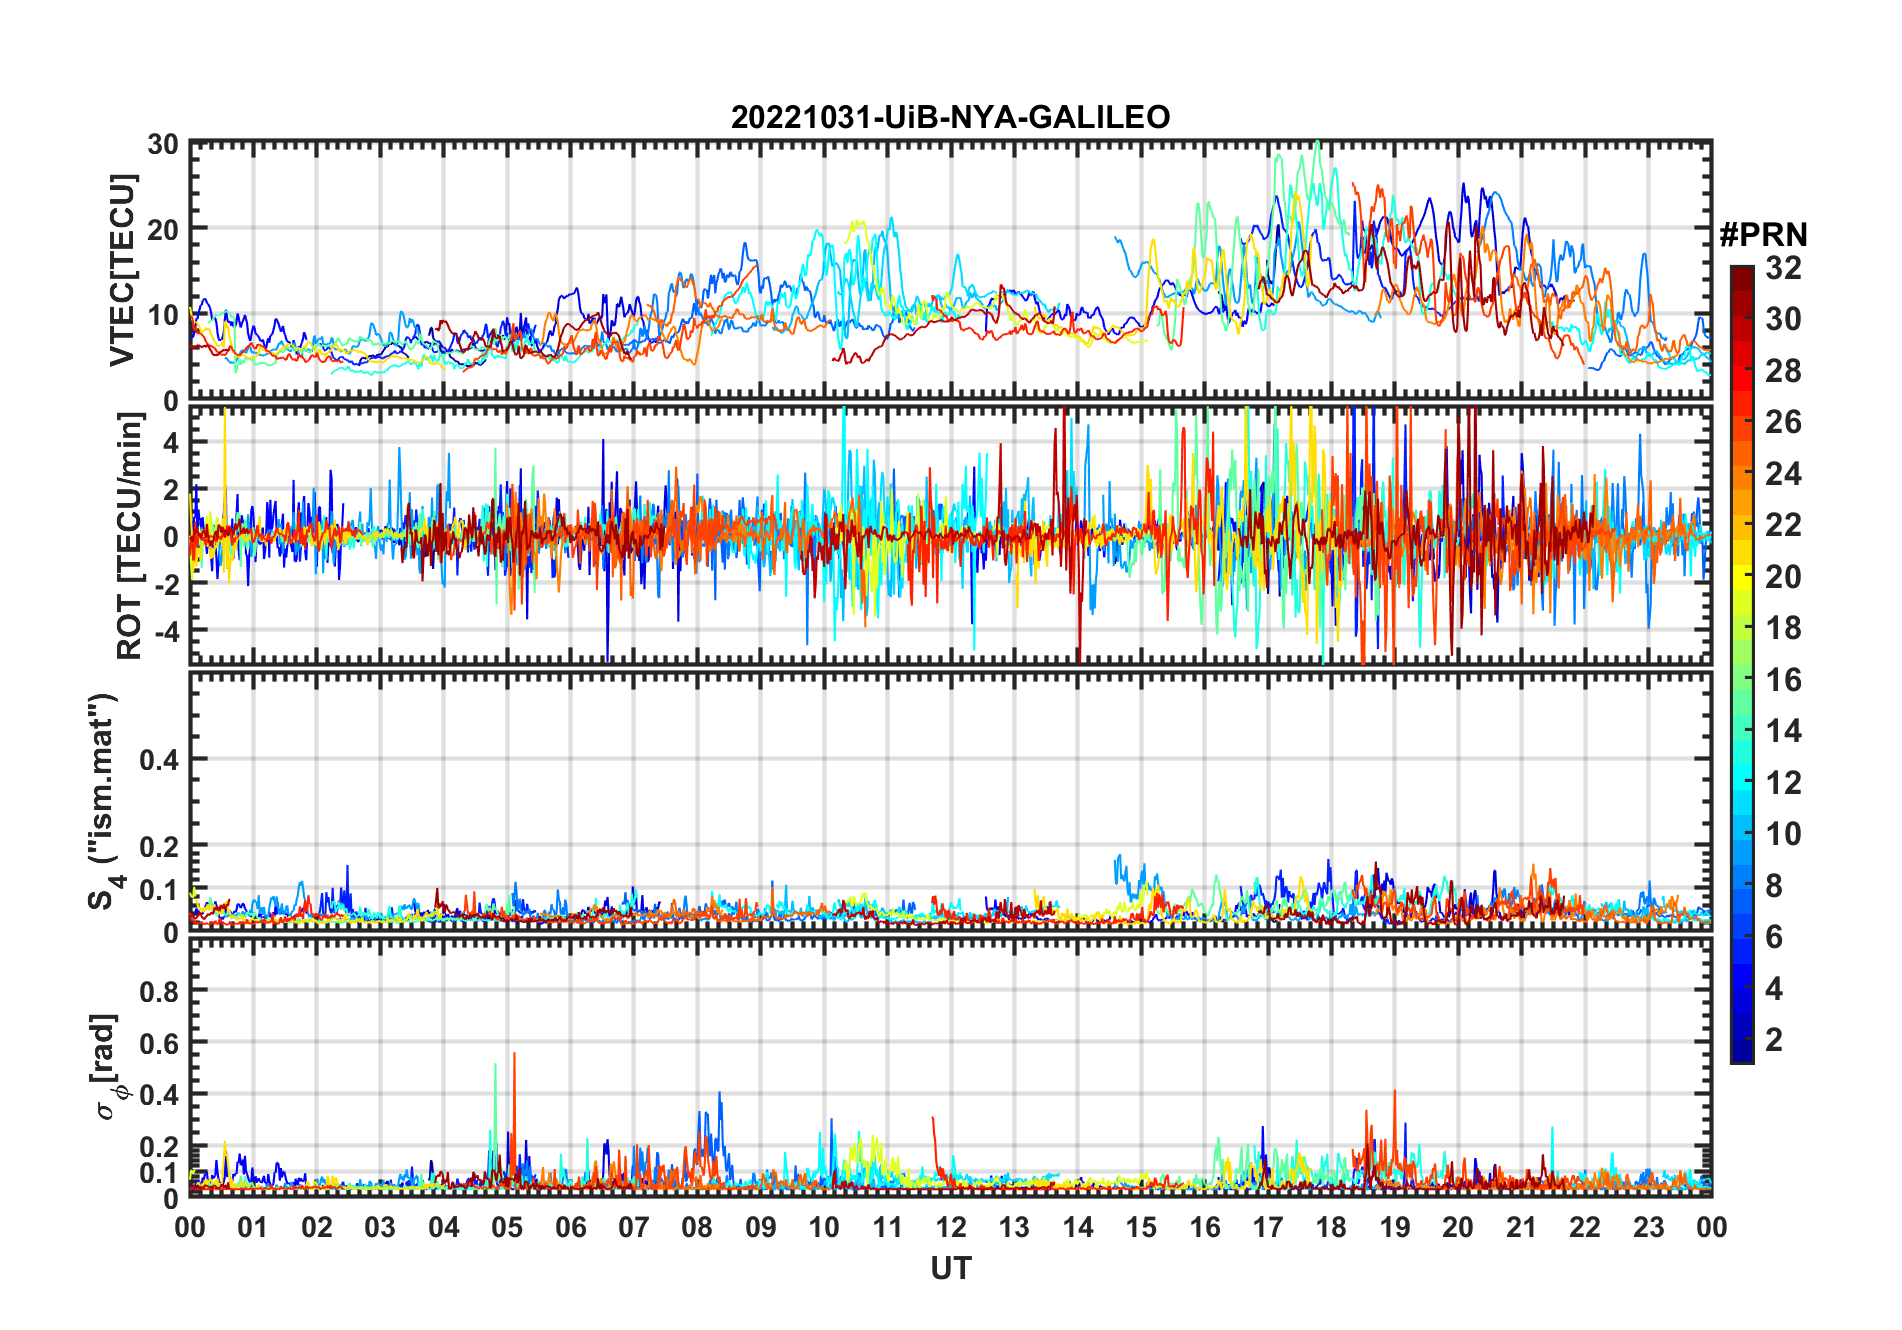Click UT axis hour tick 05

tap(507, 1227)
